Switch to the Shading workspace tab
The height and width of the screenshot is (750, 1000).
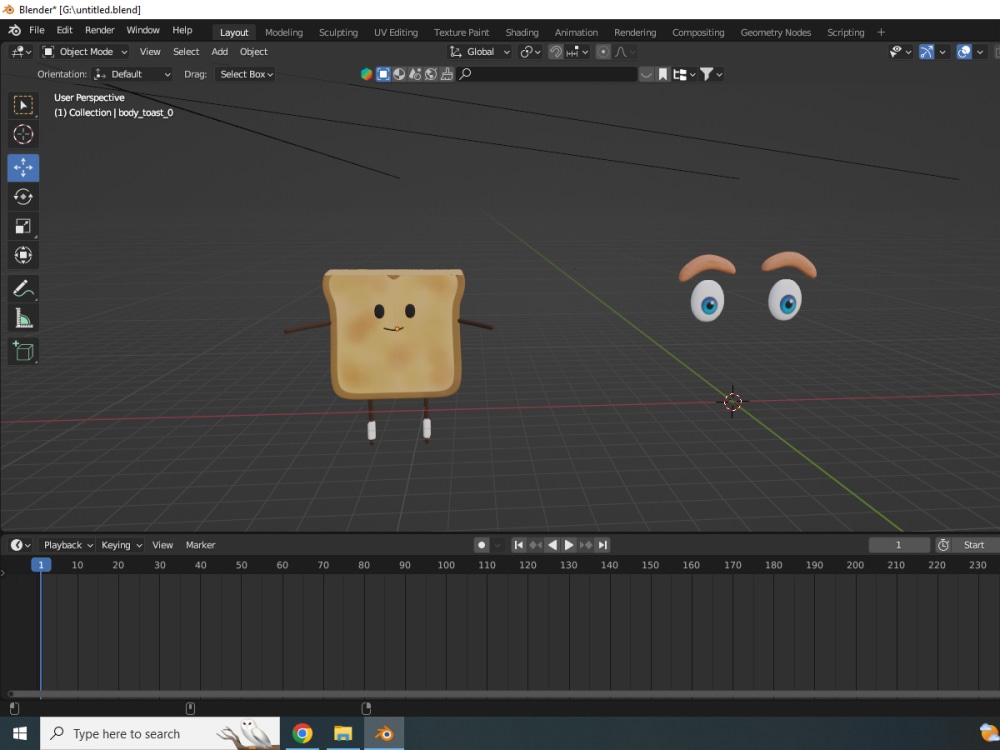coord(522,32)
